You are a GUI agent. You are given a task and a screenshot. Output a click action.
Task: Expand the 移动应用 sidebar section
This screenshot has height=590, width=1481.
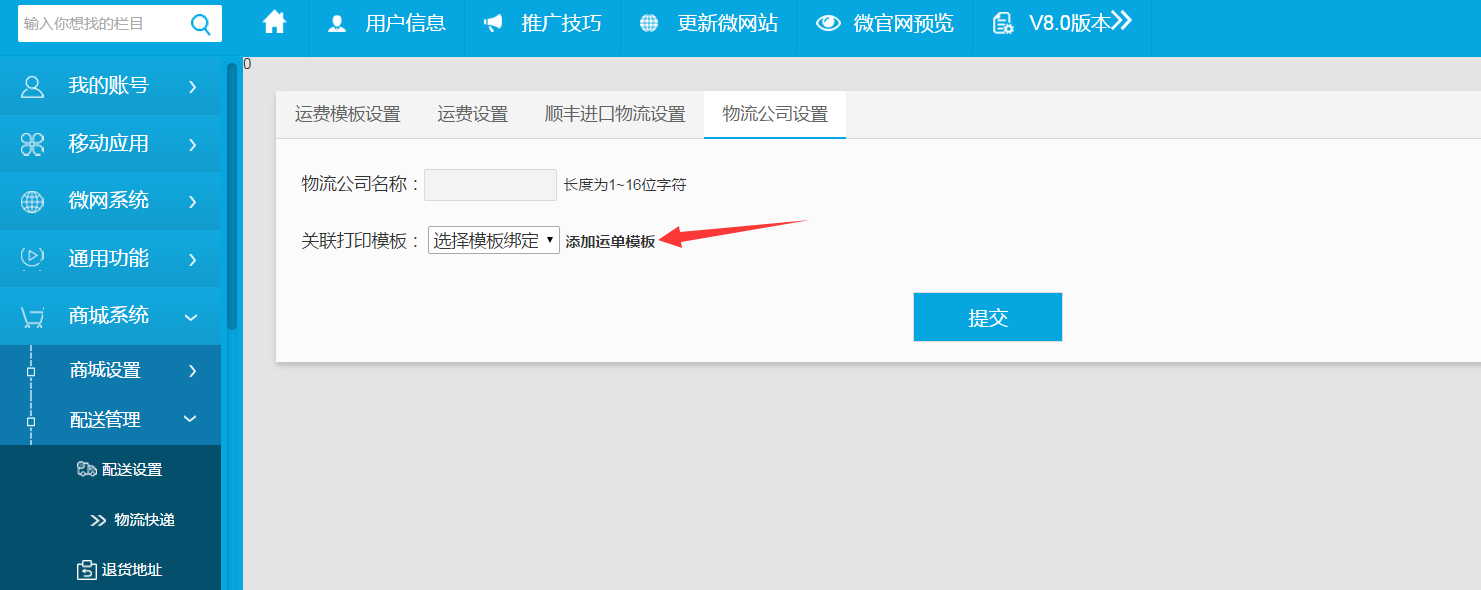pos(110,144)
